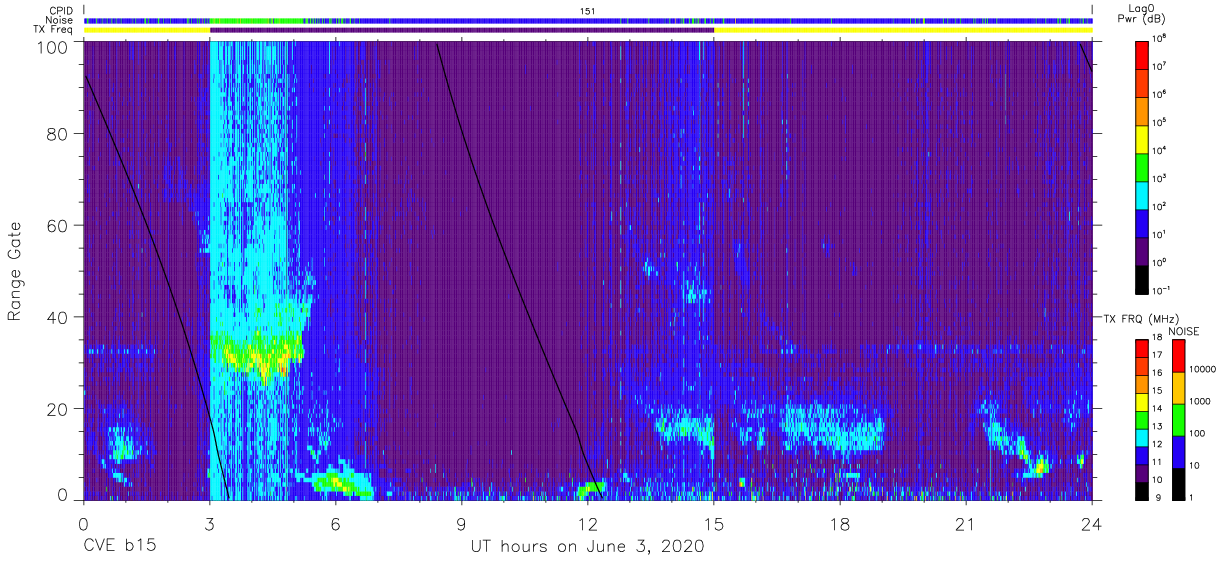This screenshot has width=1228, height=567.
Task: Pick the yellow segment of the TX FRQ colorbar
Action: click(1142, 401)
